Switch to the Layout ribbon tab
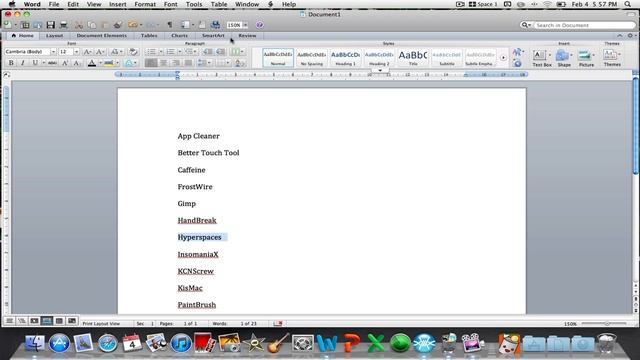The width and height of the screenshot is (640, 360). point(54,36)
